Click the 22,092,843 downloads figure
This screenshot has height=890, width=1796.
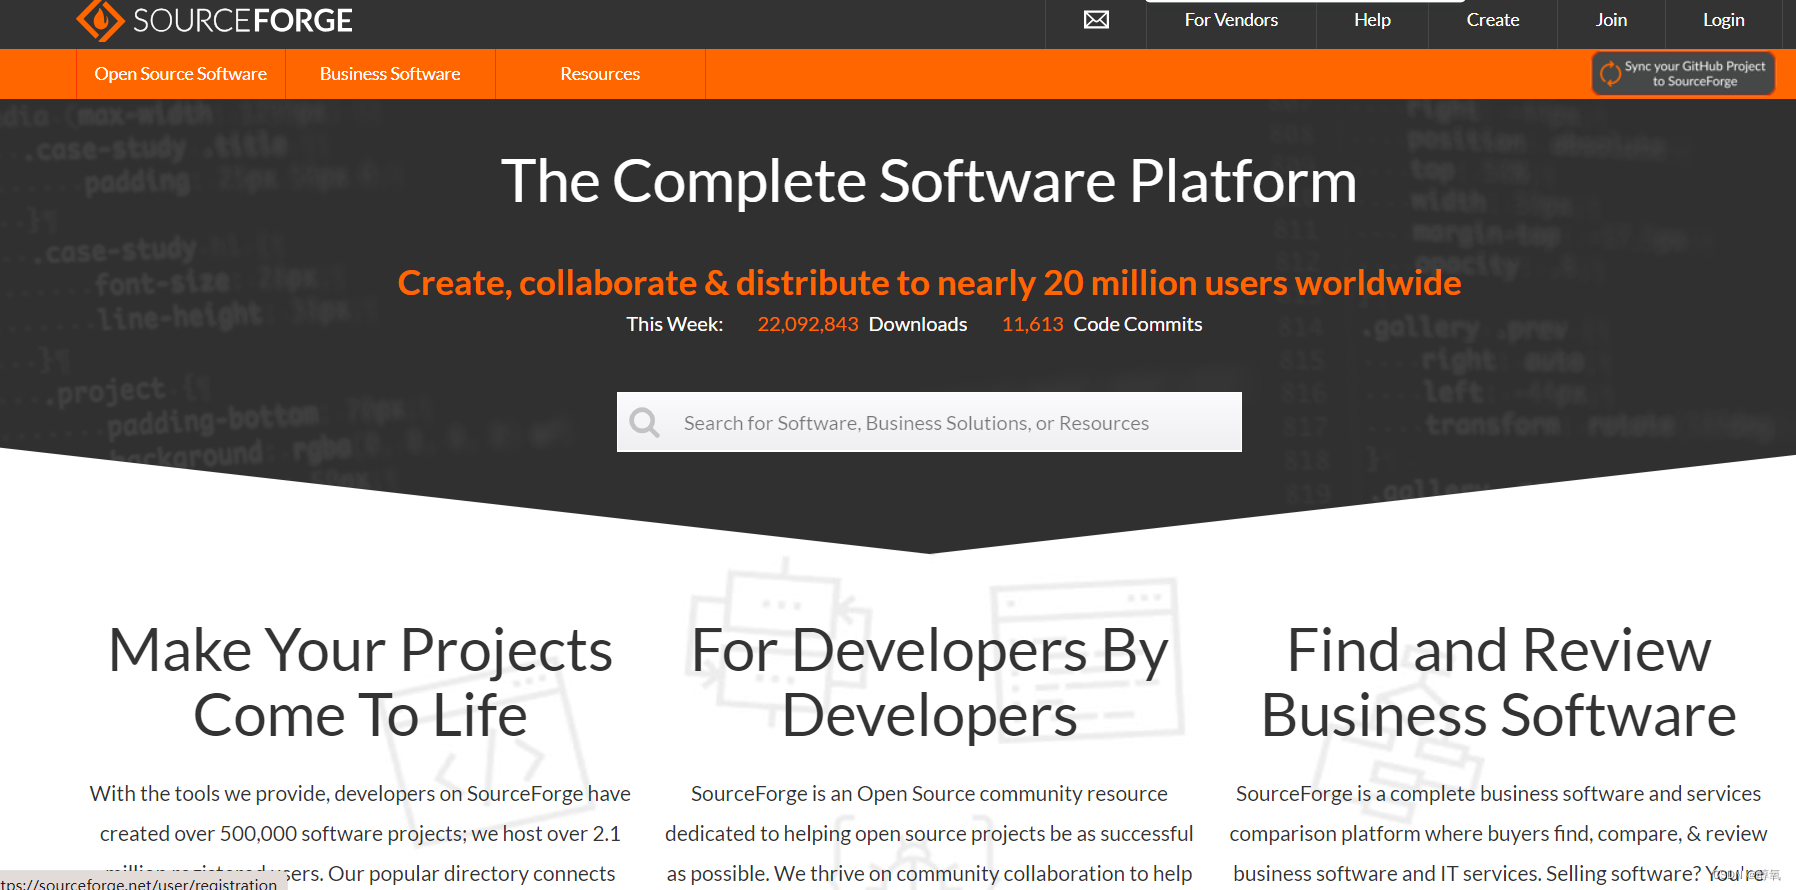(x=808, y=324)
